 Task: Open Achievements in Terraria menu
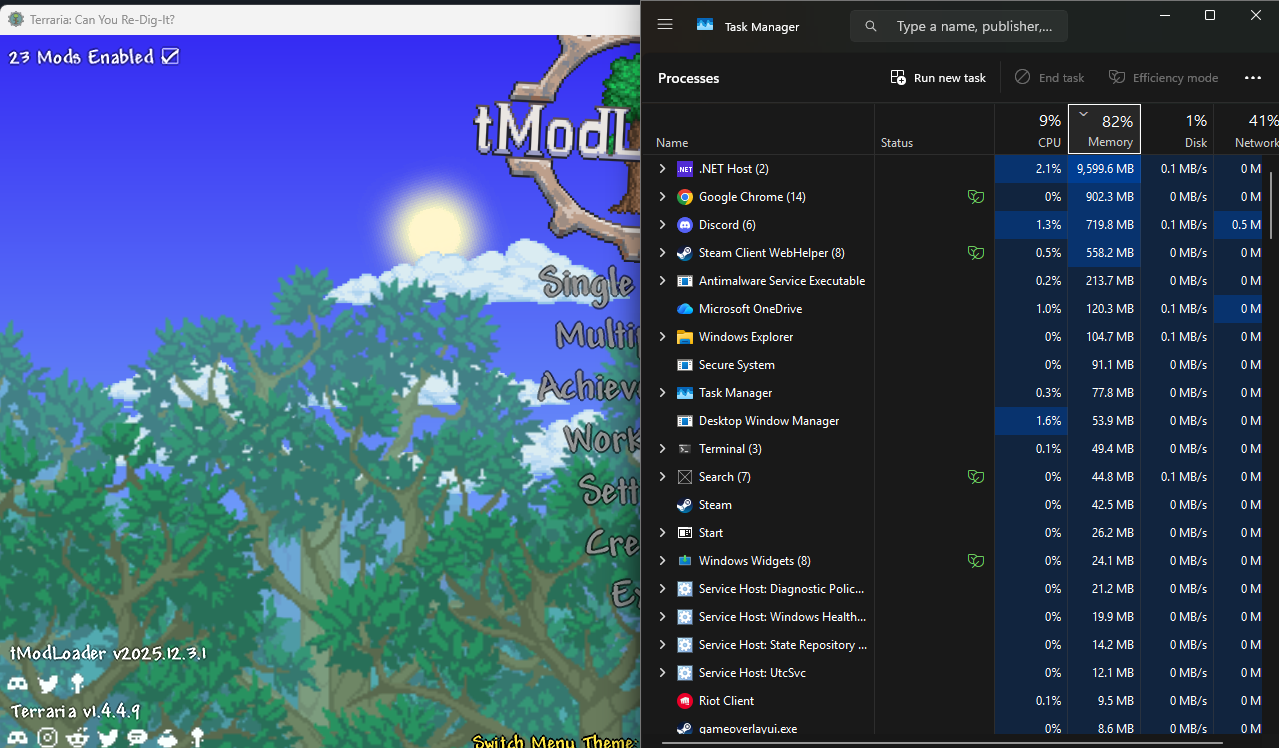589,385
